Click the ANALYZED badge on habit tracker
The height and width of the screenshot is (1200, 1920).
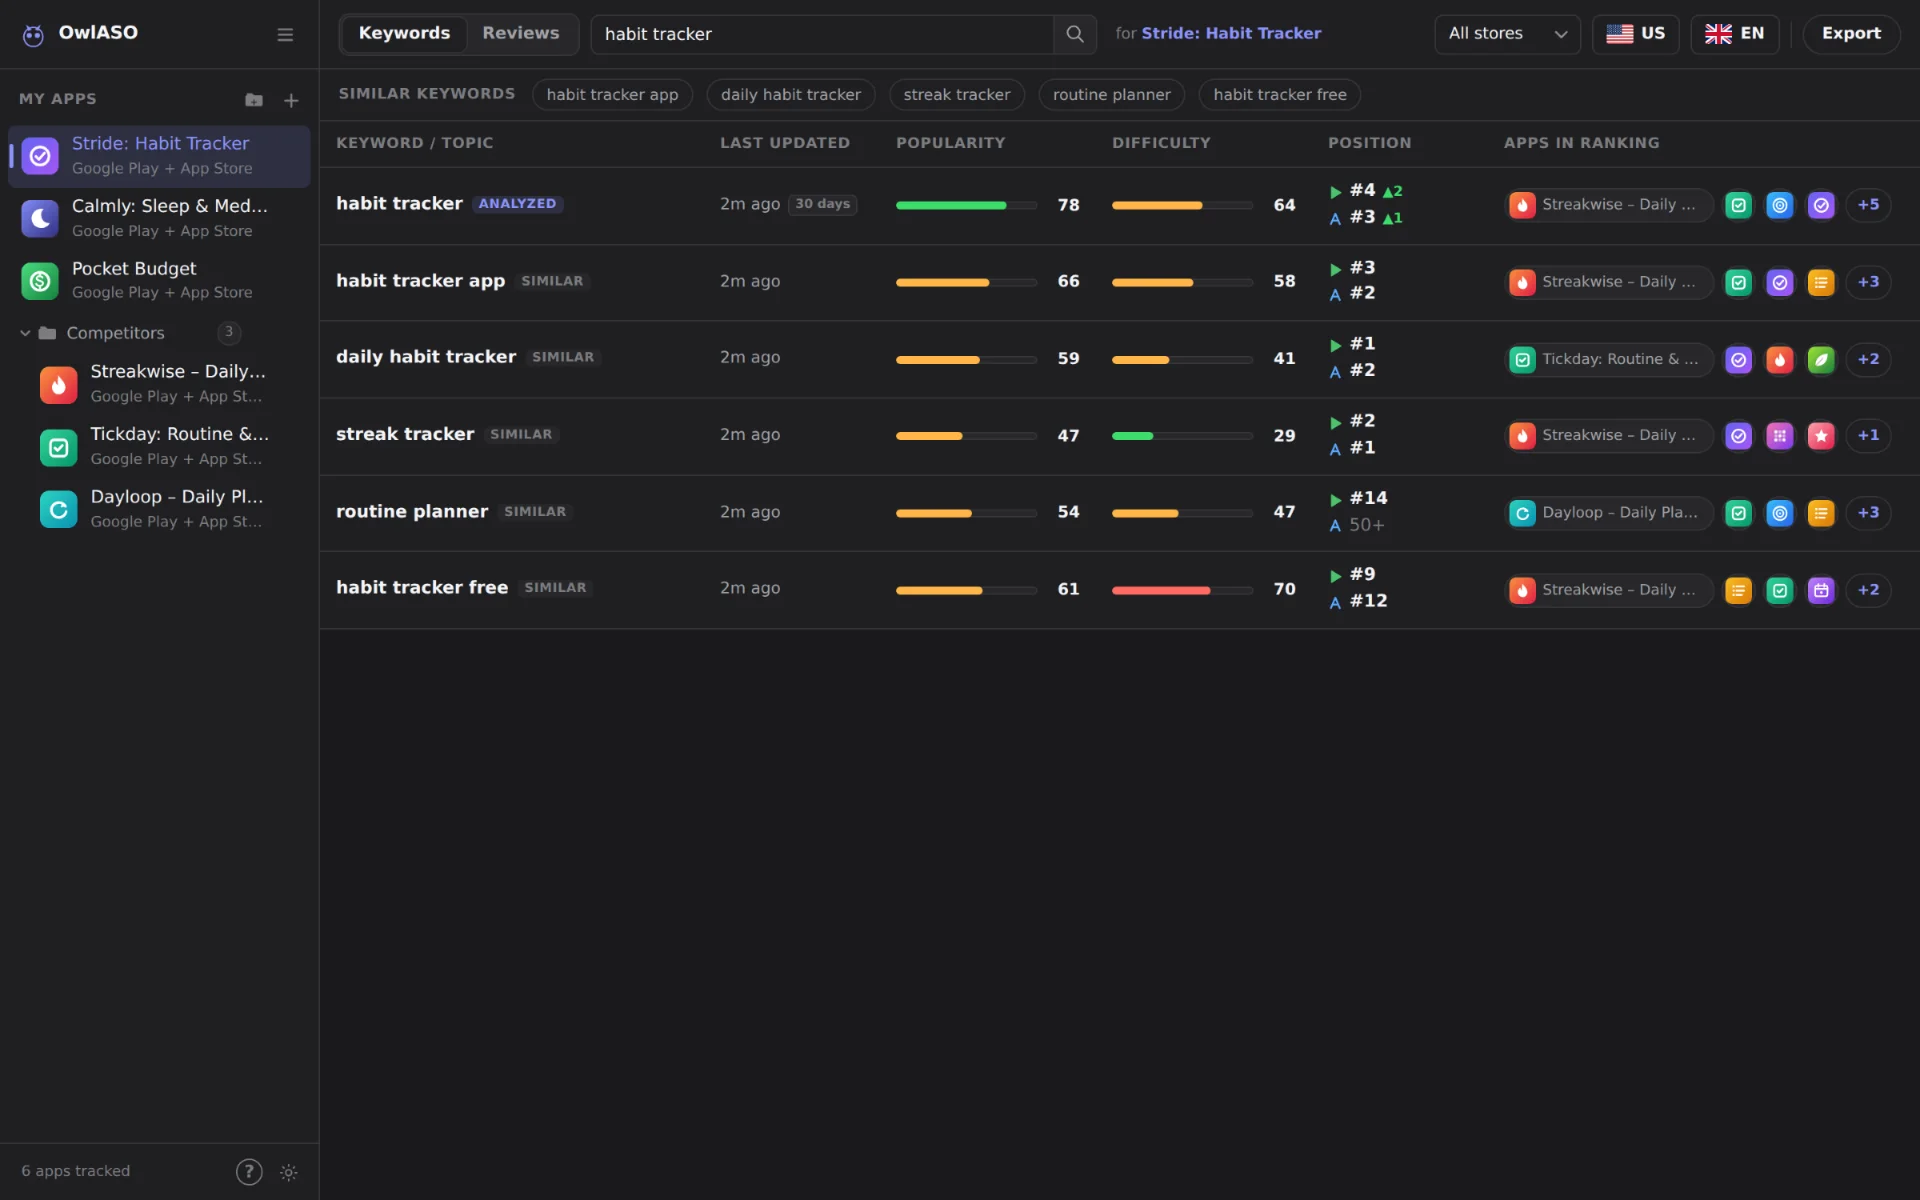tap(517, 204)
